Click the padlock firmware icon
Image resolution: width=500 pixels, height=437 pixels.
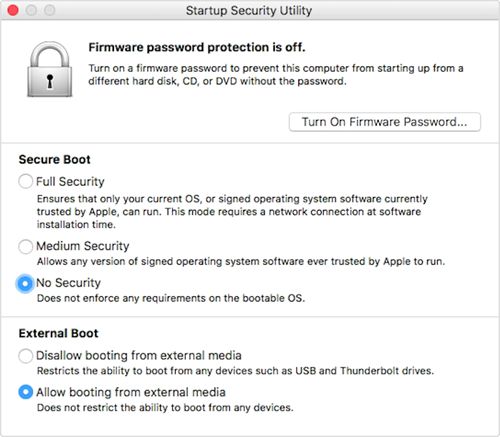coord(50,69)
